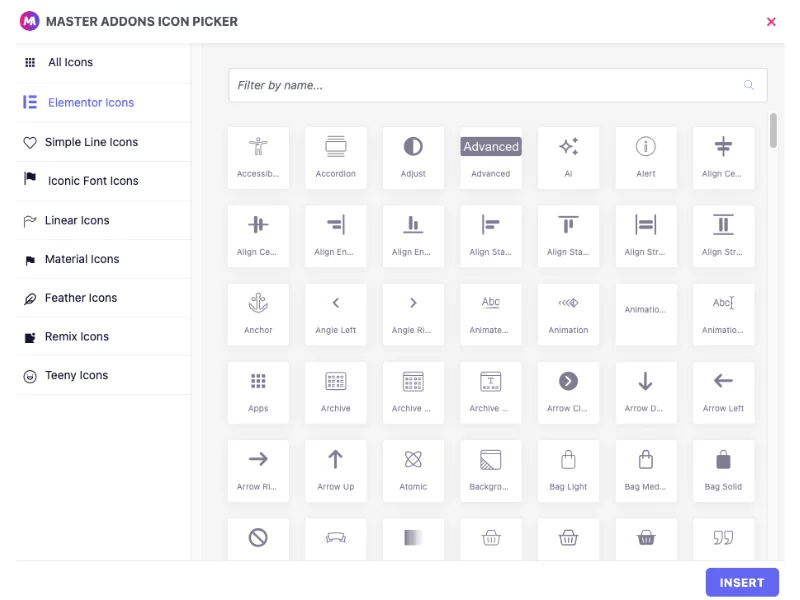This screenshot has height=600, width=800.
Task: Click the icon grid scrollbar thumb
Action: point(773,130)
